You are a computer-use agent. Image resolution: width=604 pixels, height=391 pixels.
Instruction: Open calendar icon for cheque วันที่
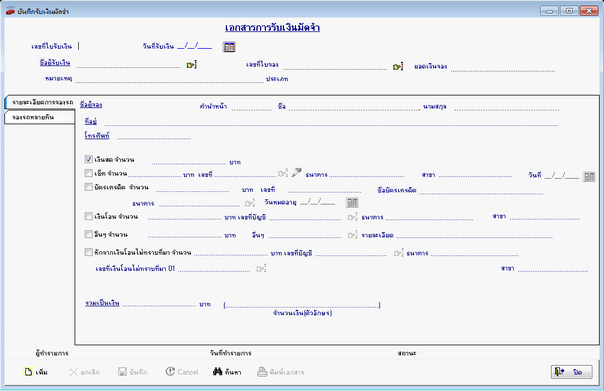point(589,176)
